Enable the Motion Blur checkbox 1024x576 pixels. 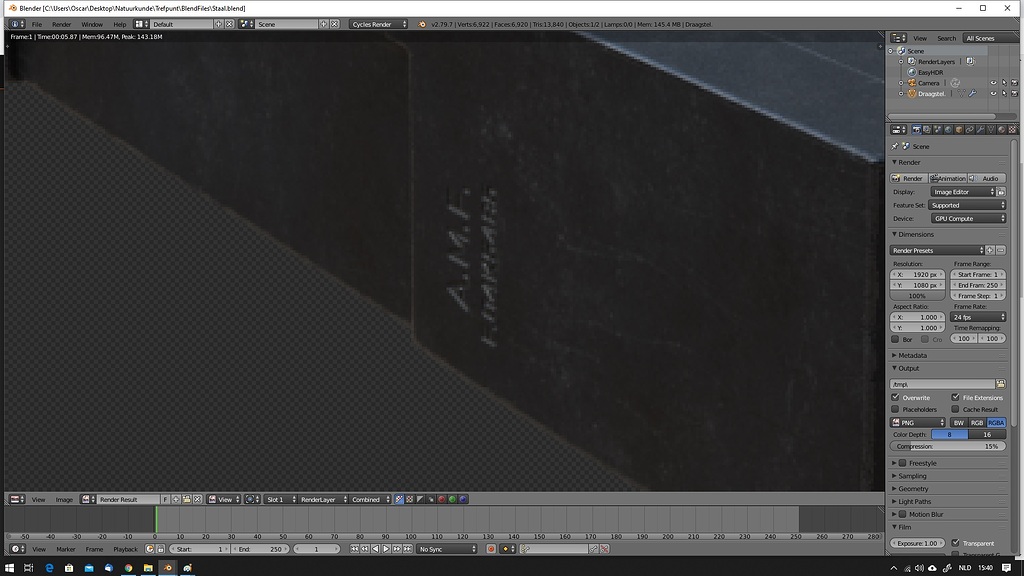(x=903, y=514)
